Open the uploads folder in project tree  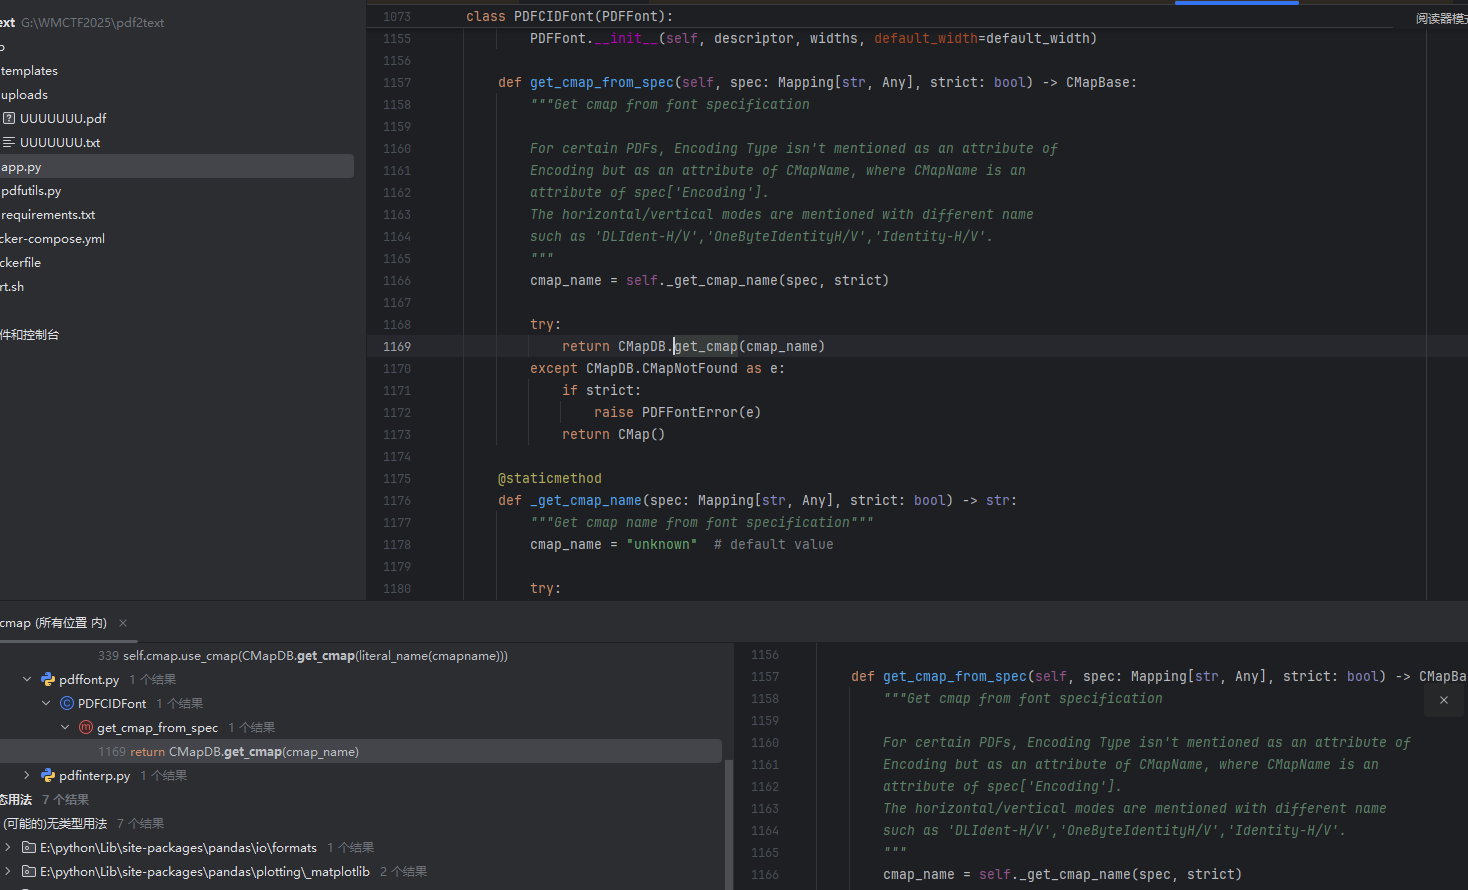(24, 95)
